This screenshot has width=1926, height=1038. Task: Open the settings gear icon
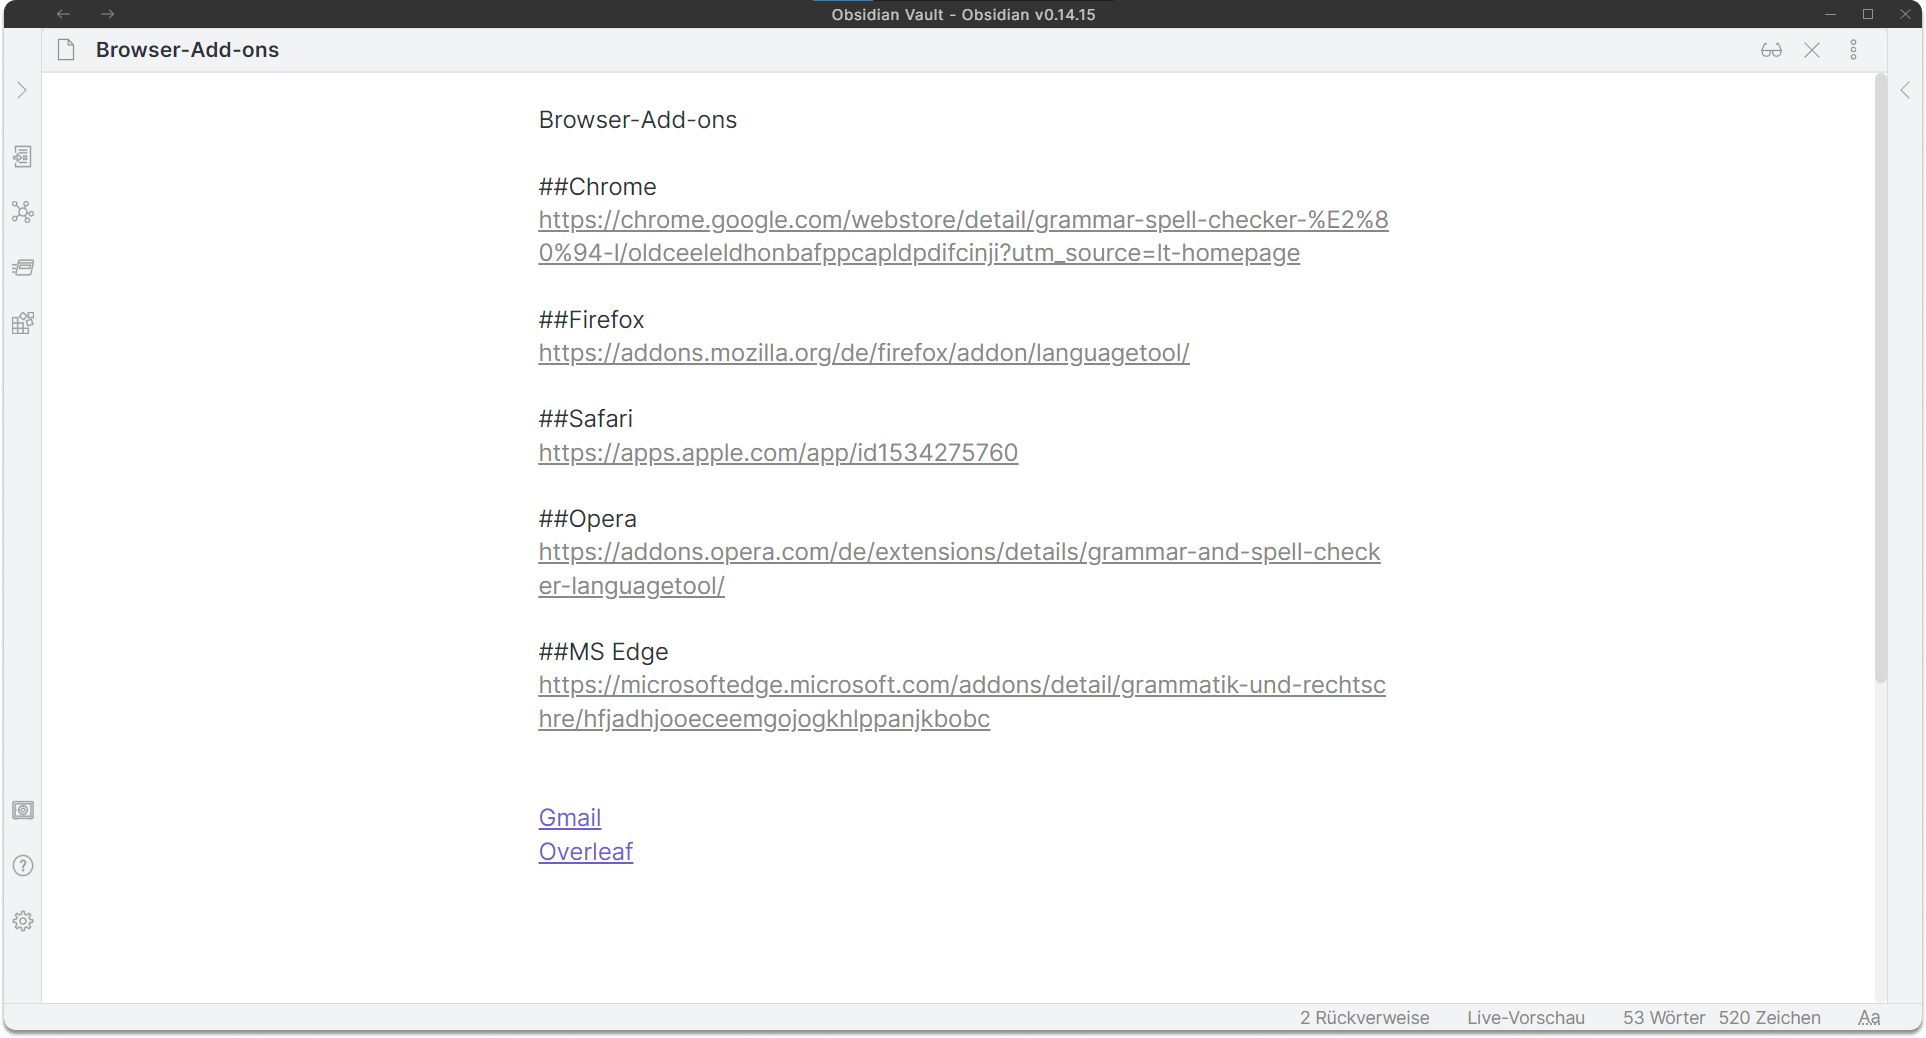[x=22, y=921]
